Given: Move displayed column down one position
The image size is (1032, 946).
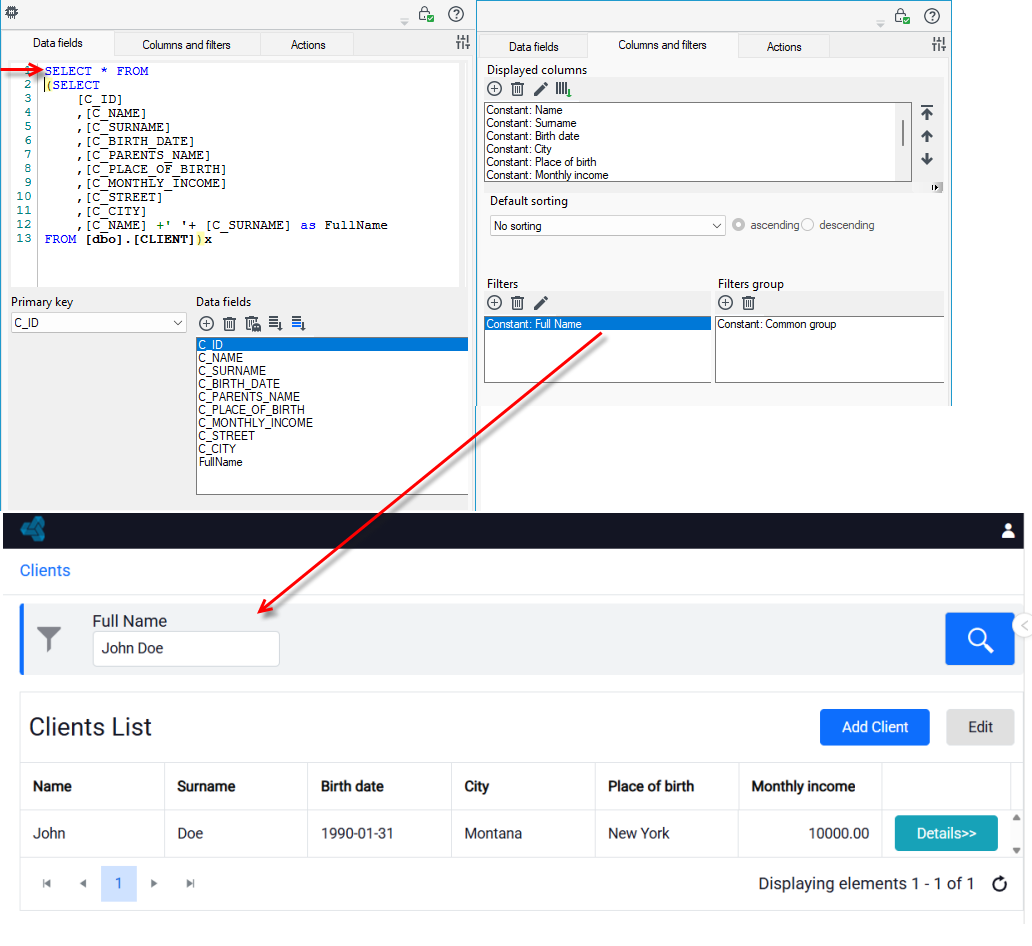Looking at the screenshot, I should pyautogui.click(x=927, y=159).
